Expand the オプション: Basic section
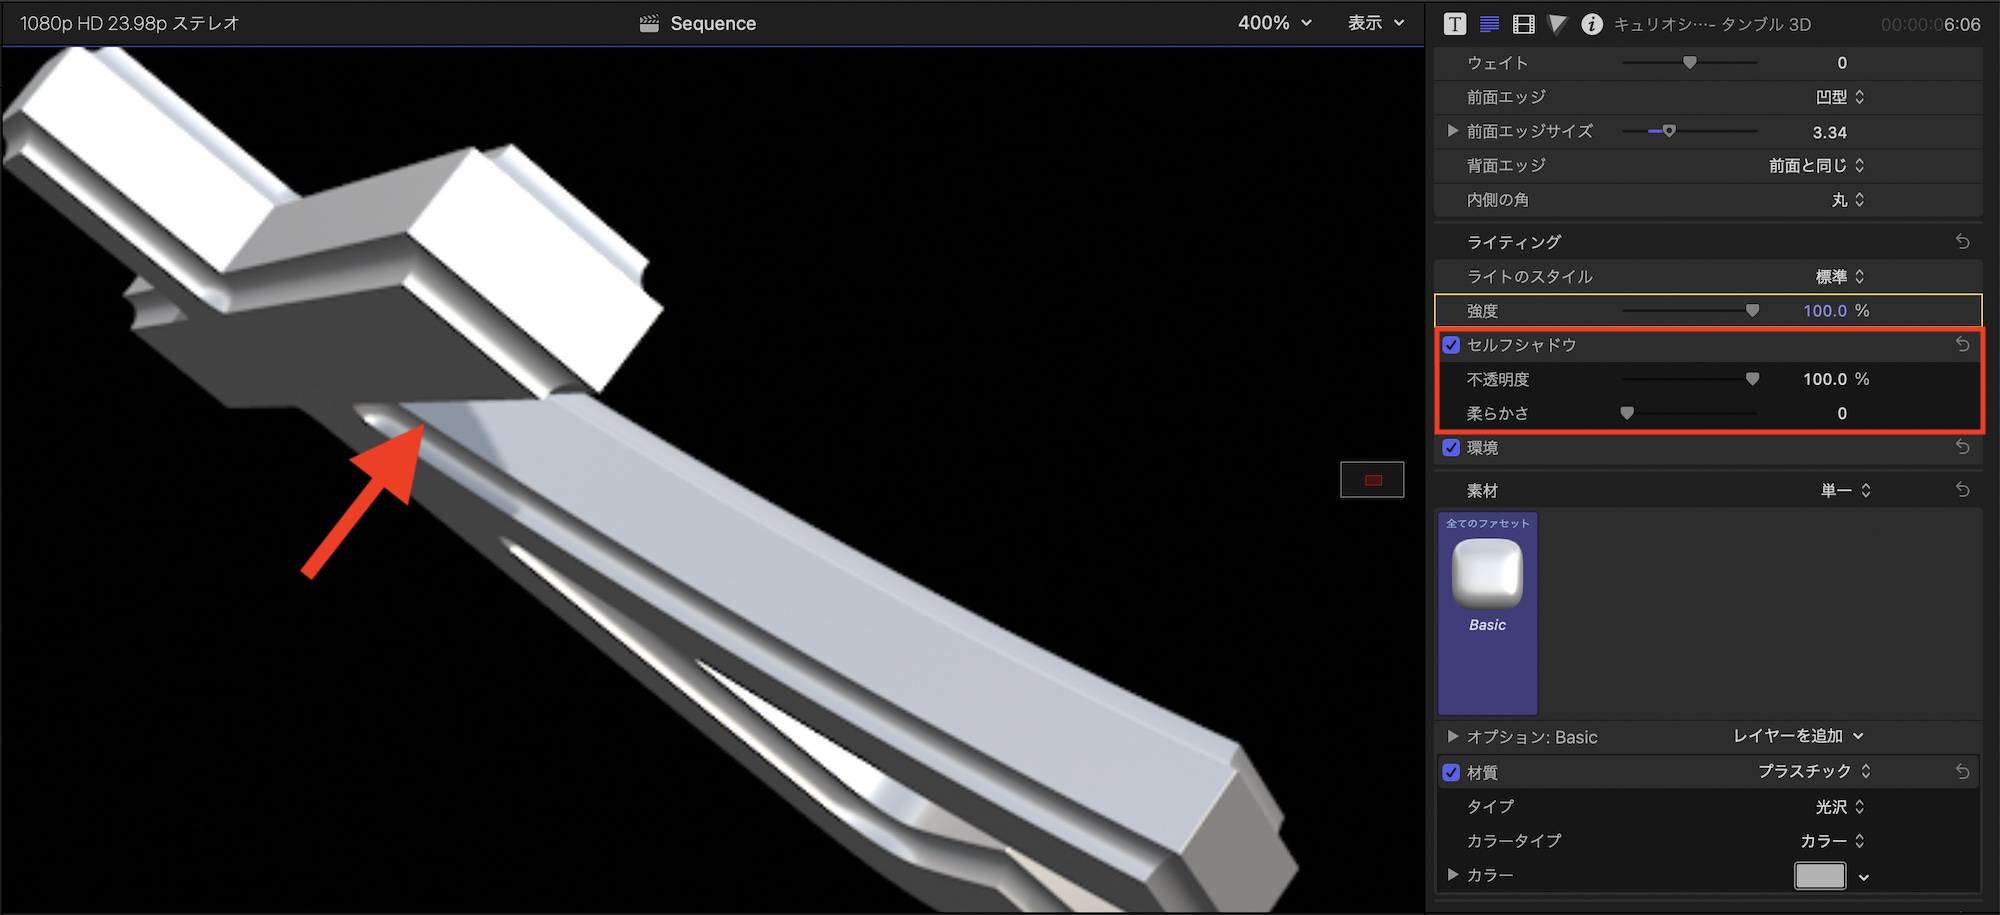Viewport: 2000px width, 915px height. click(1452, 737)
